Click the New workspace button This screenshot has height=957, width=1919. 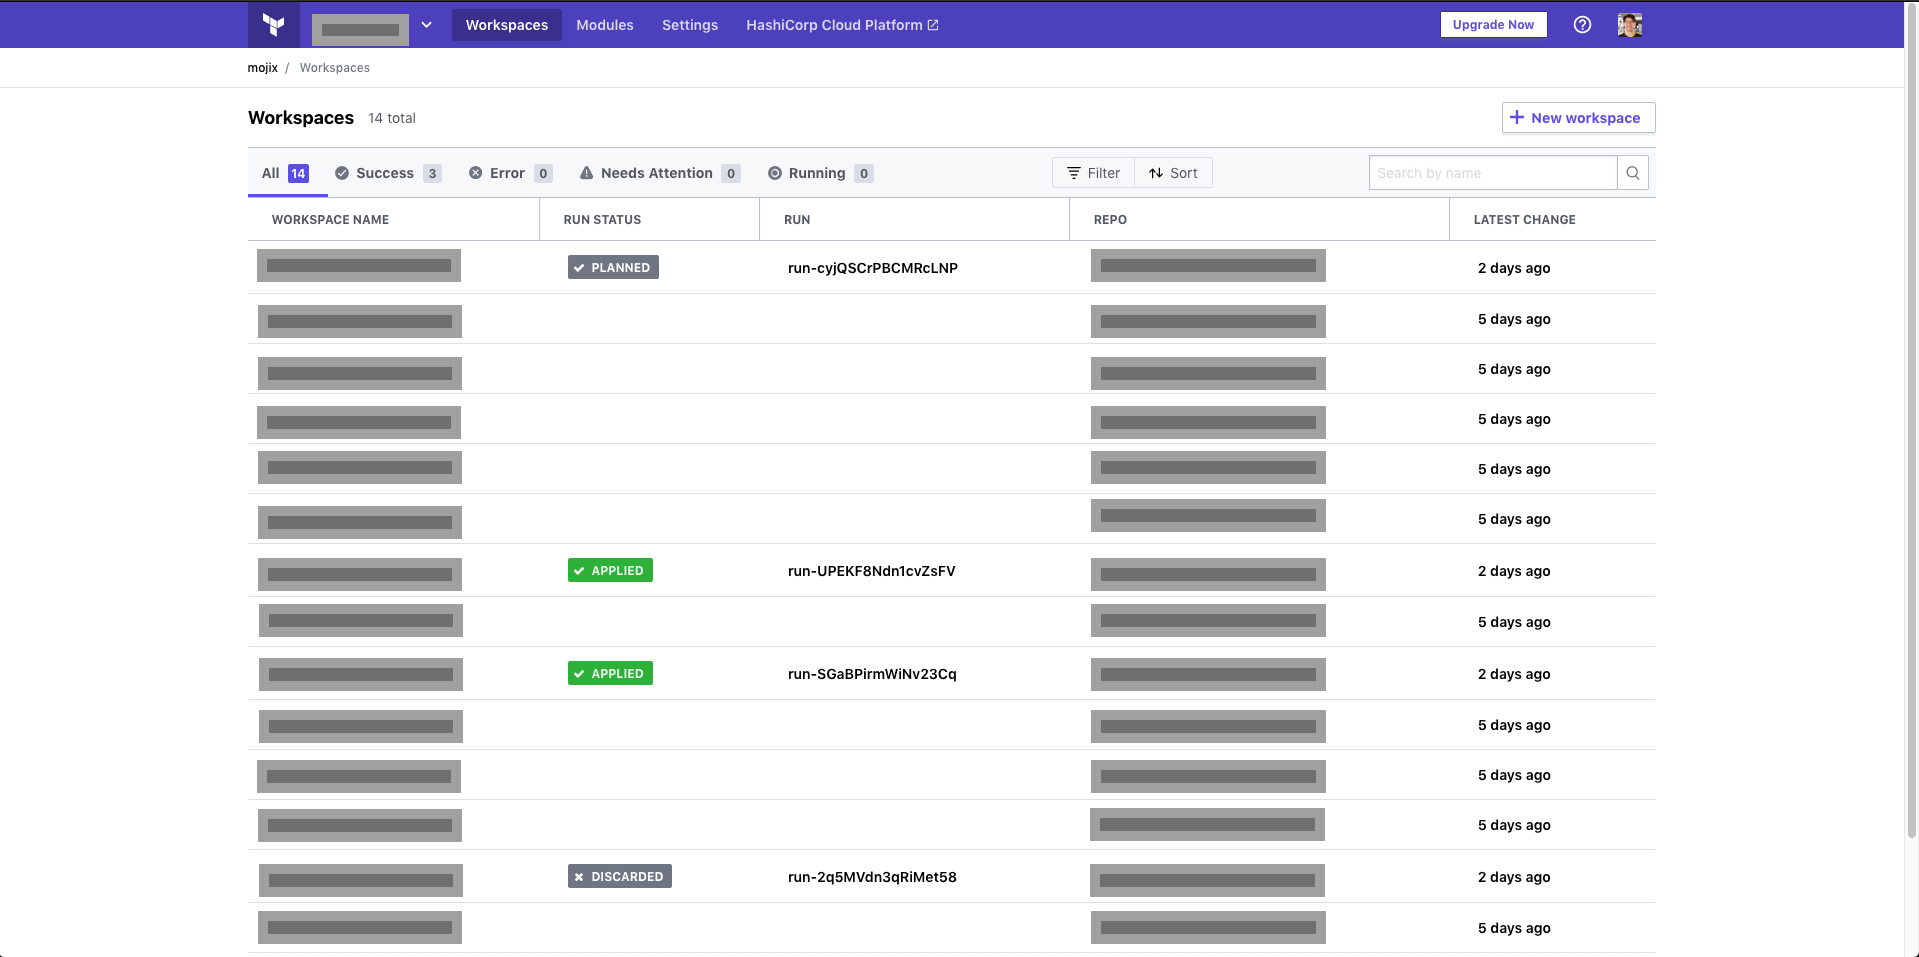(x=1578, y=118)
